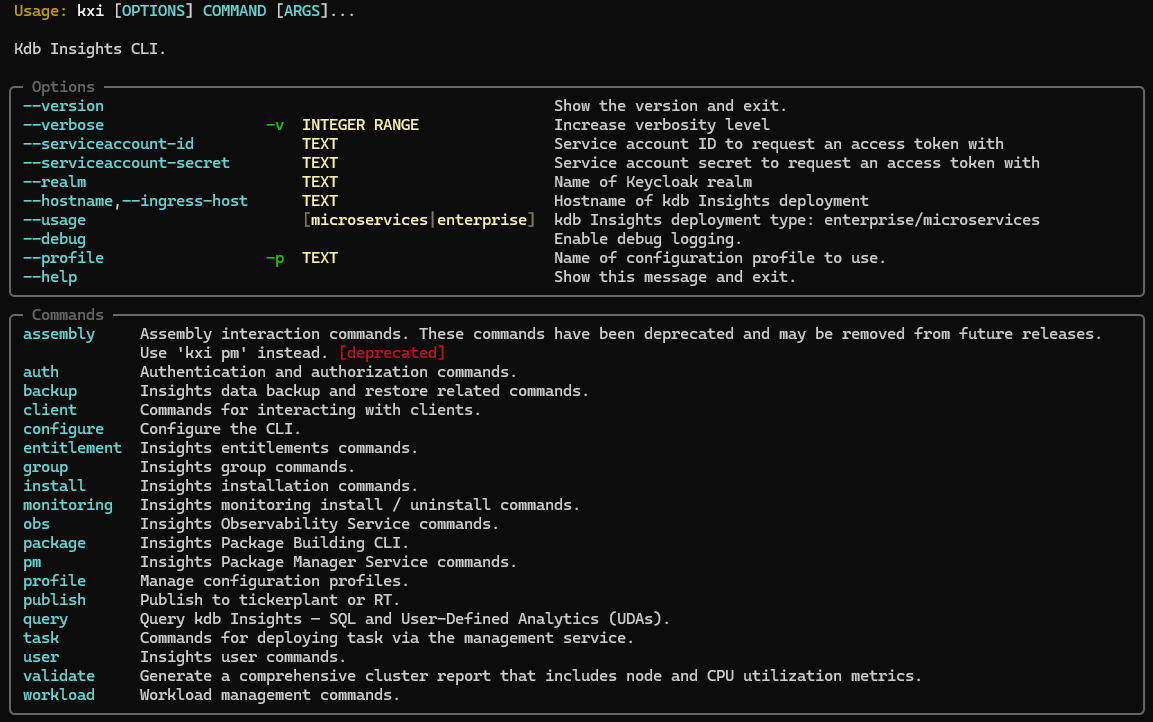This screenshot has height=722, width=1153.
Task: Click the obs command name
Action: pyautogui.click(x=36, y=525)
